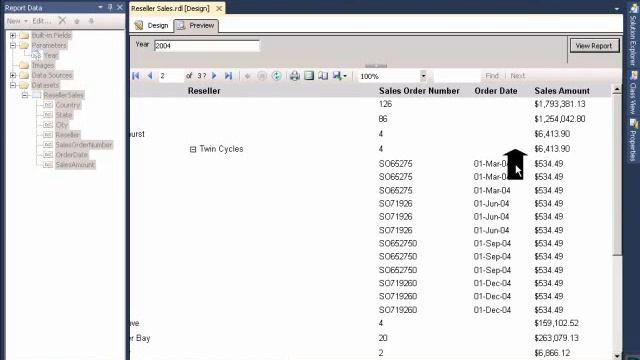The image size is (640, 360).
Task: Click the View Report button
Action: 594,46
